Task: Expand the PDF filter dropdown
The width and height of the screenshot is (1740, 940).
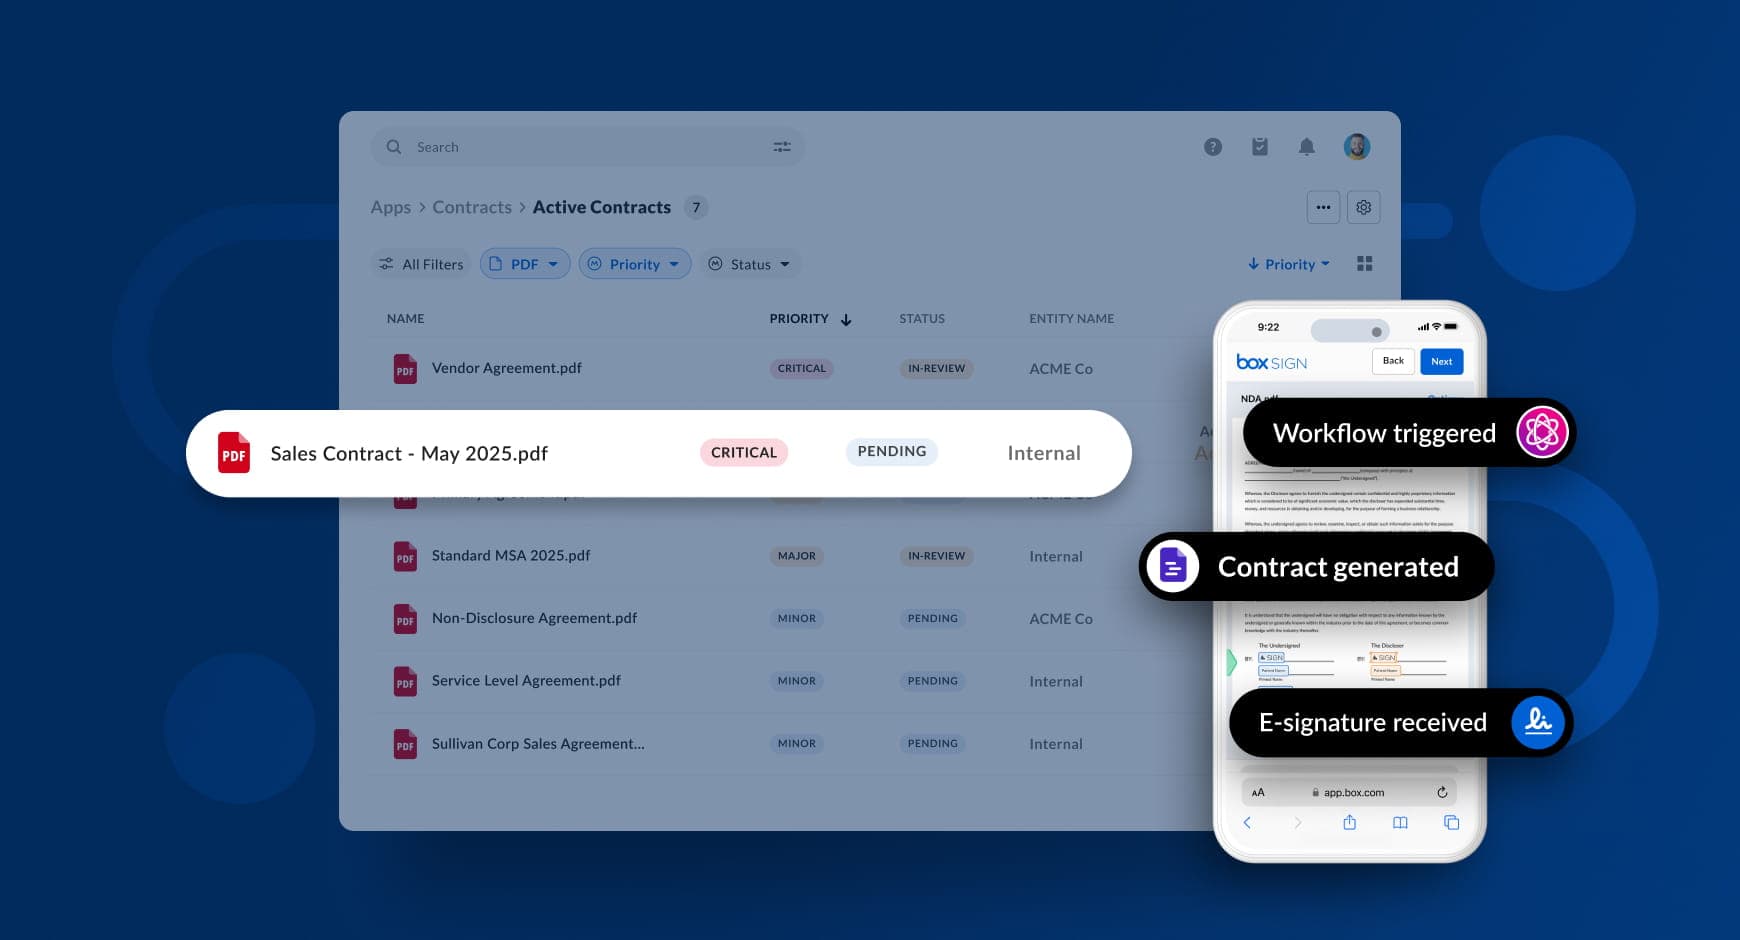Action: [525, 264]
